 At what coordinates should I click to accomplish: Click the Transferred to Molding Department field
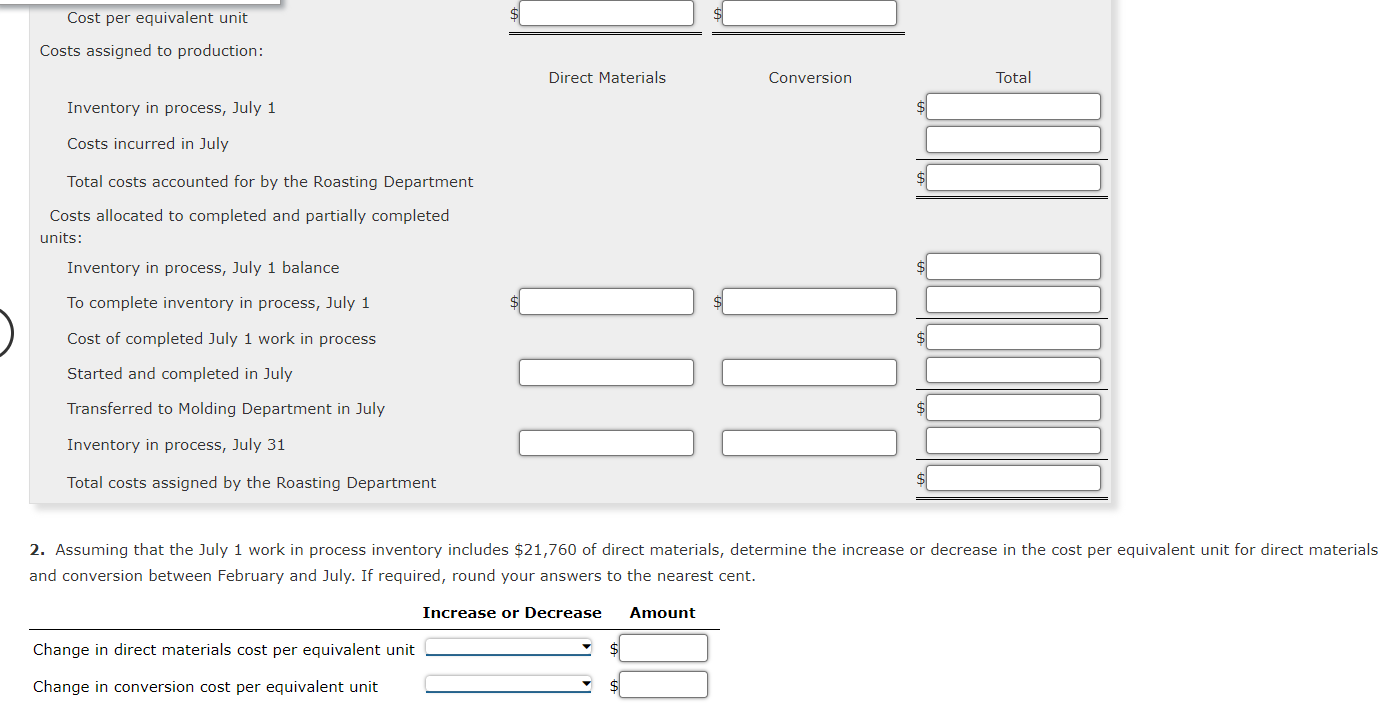click(x=1013, y=407)
